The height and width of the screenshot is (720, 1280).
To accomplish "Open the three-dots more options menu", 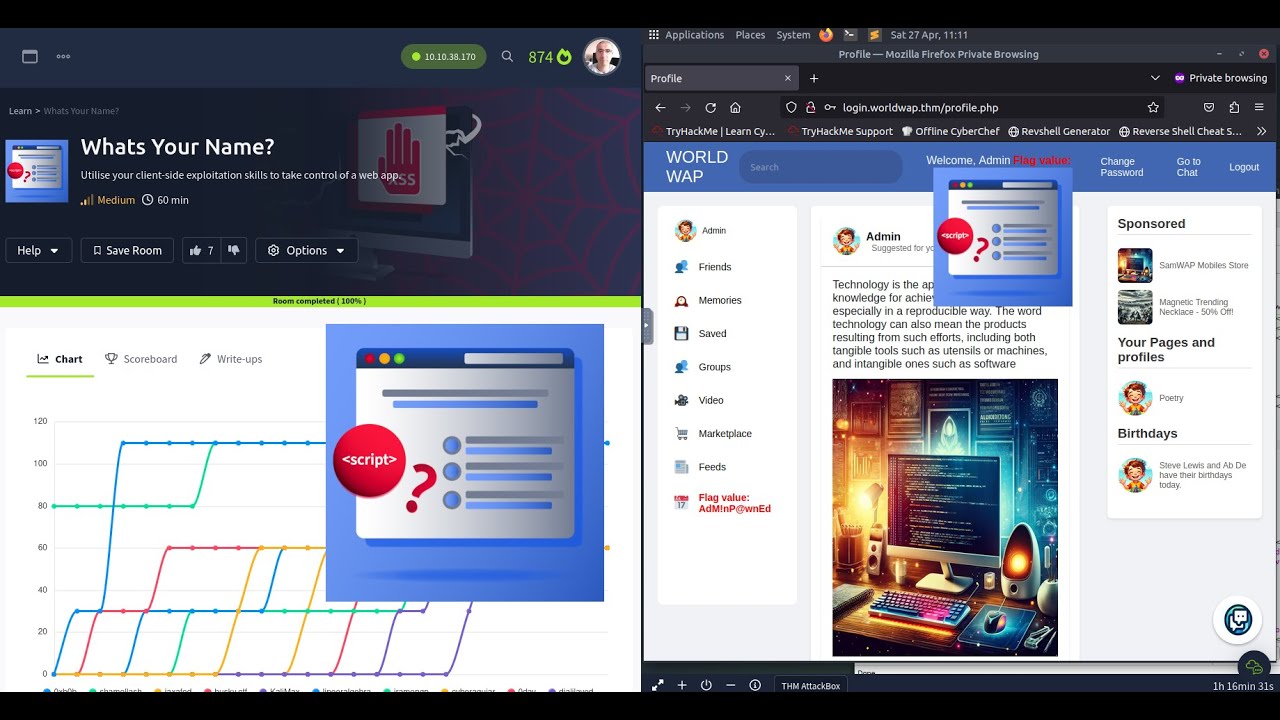I will [63, 57].
